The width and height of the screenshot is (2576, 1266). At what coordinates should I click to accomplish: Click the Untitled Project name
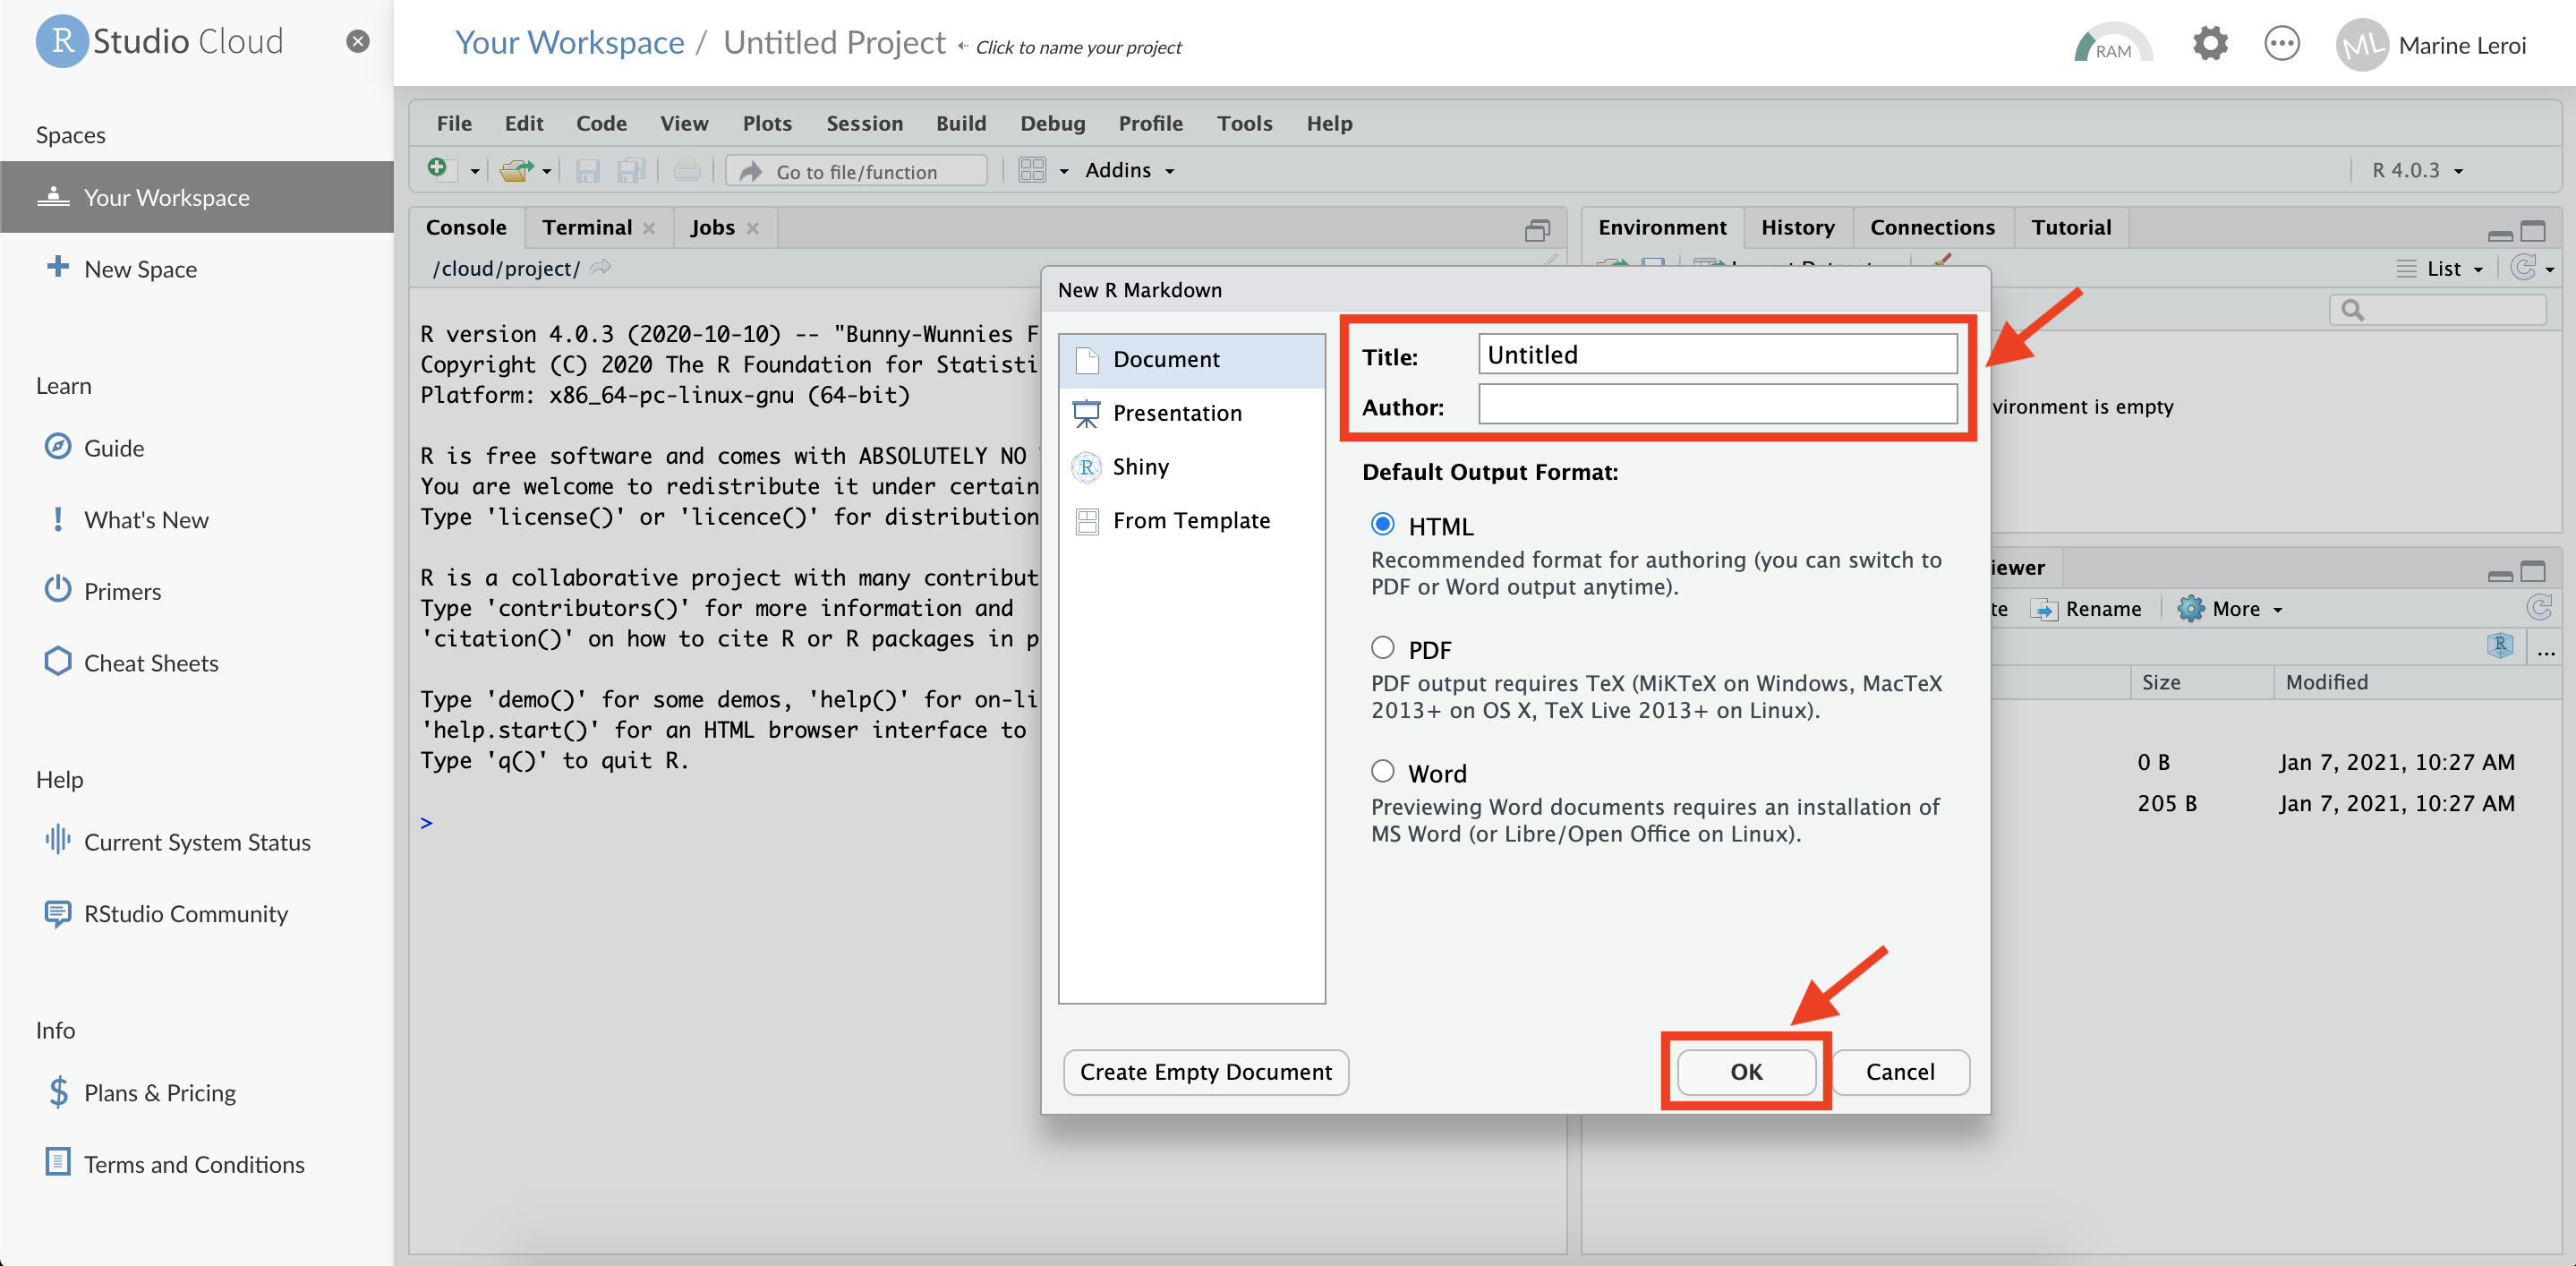(834, 43)
